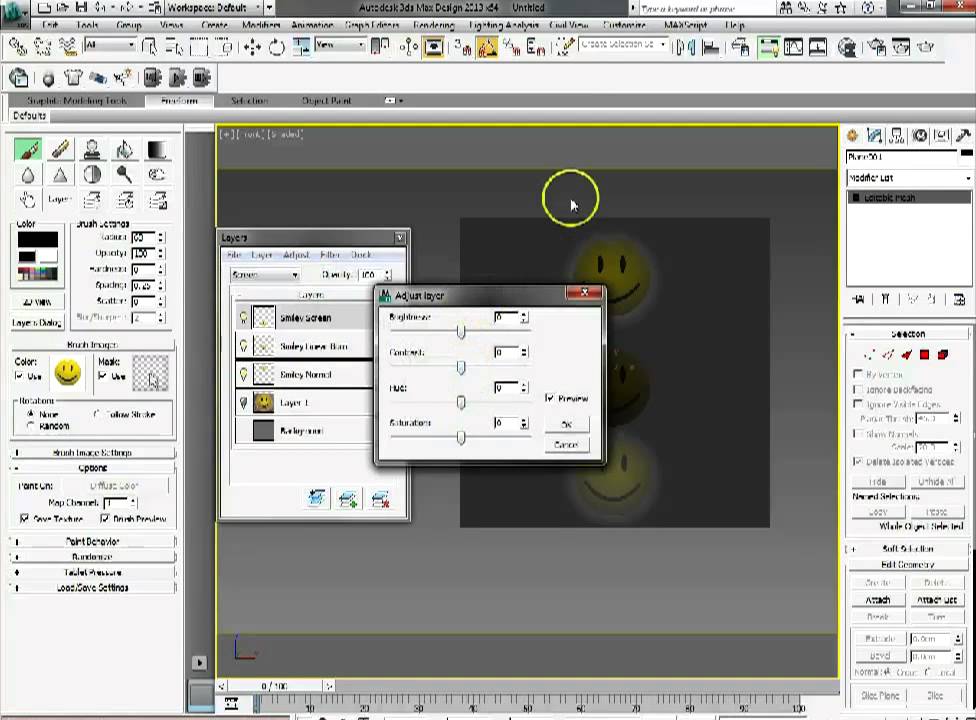Expand the Tablet Pressure rollout
This screenshot has width=976, height=720.
pos(93,572)
